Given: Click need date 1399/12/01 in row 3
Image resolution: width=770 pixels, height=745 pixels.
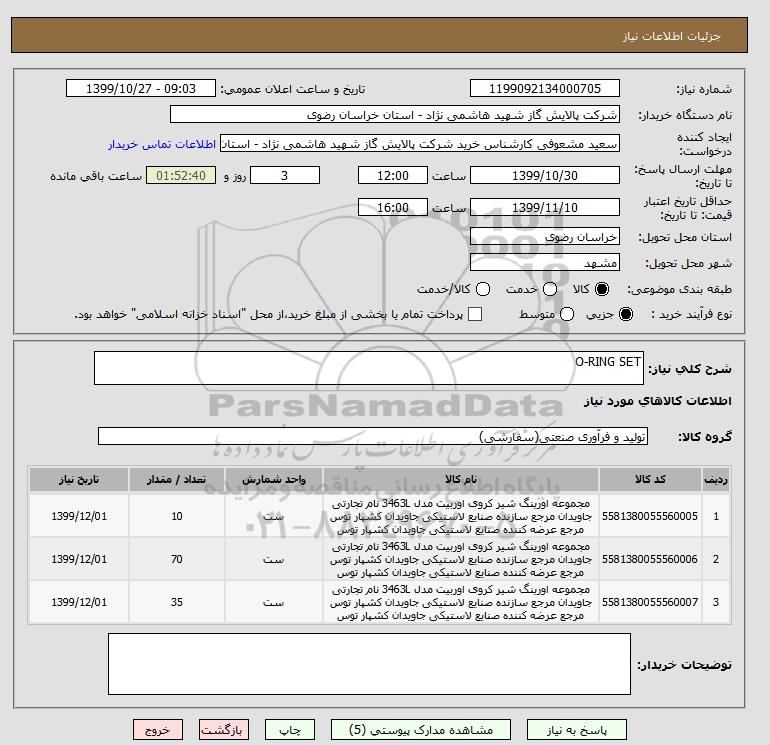Looking at the screenshot, I should pyautogui.click(x=79, y=602).
